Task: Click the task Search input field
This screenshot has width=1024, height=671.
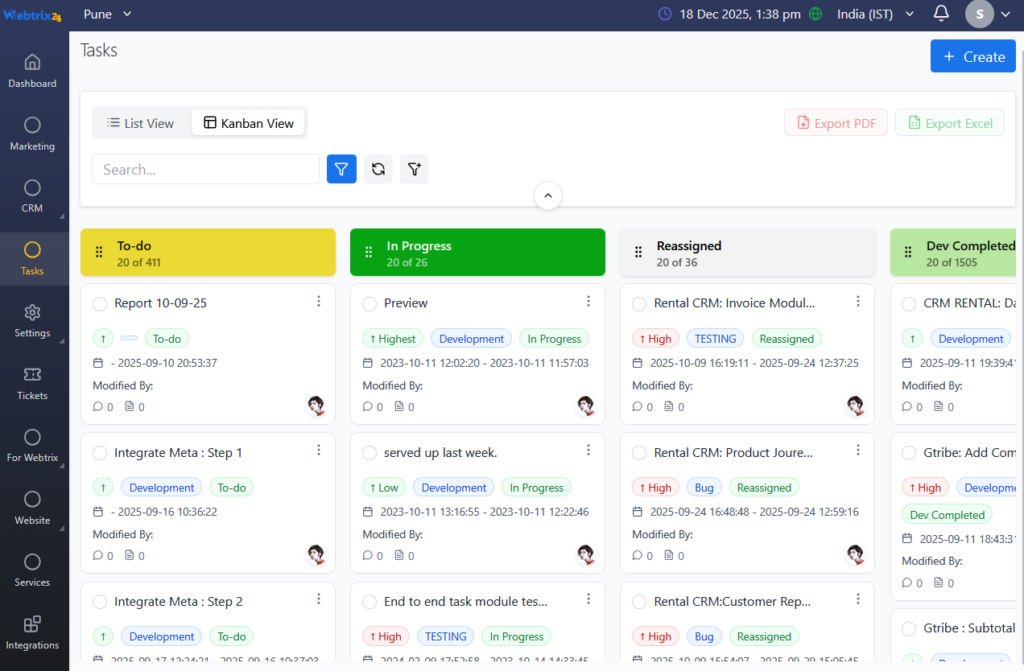Action: pyautogui.click(x=205, y=169)
